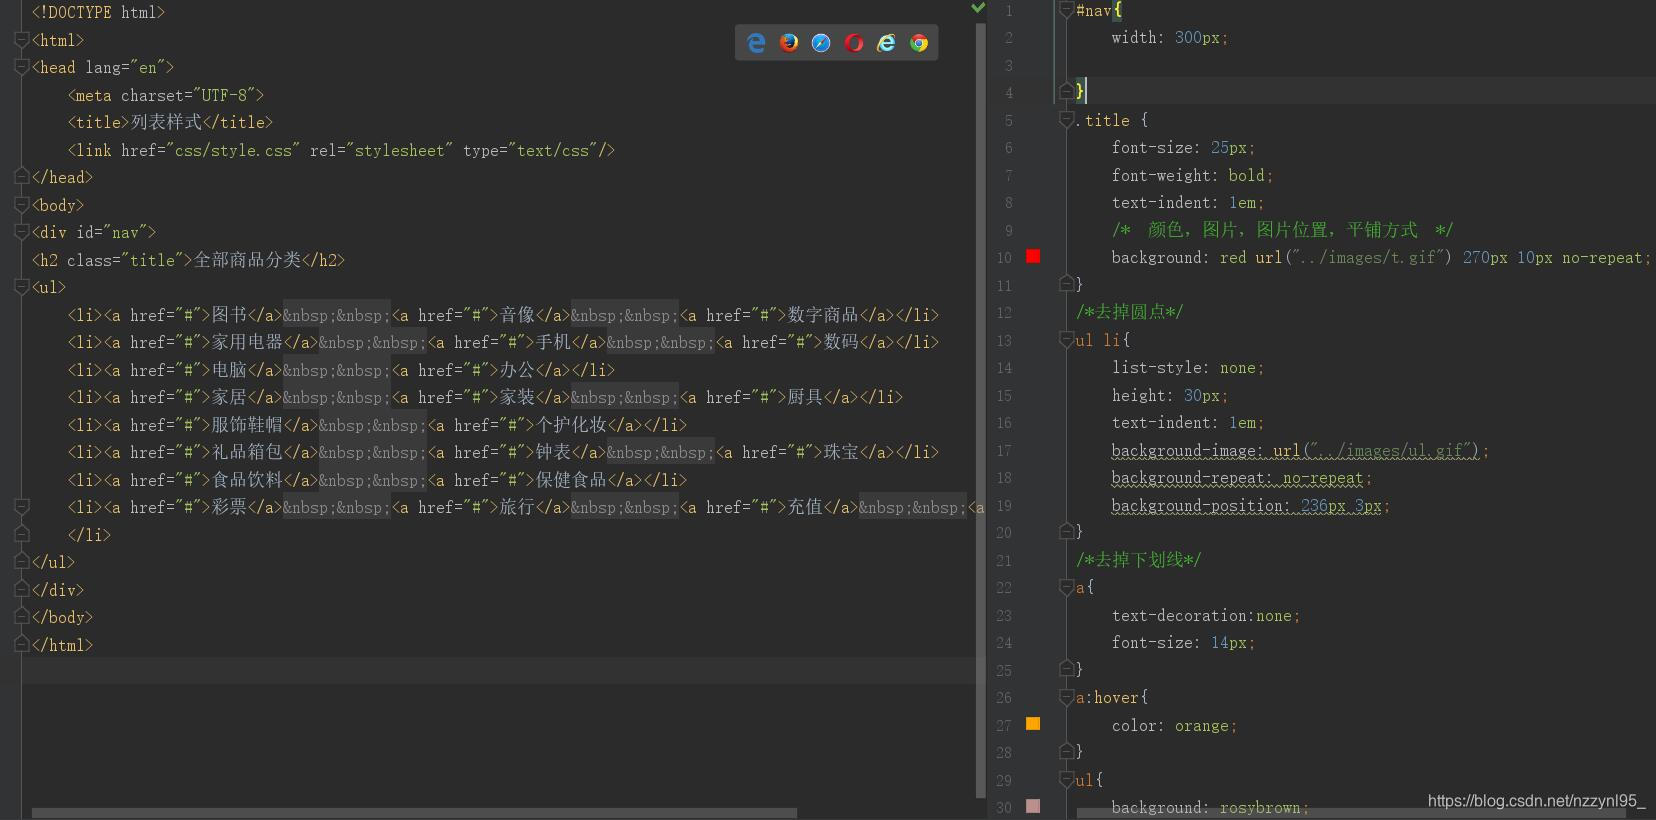Fold marker at closing brace on line 20
This screenshot has height=820, width=1656.
tap(1066, 531)
